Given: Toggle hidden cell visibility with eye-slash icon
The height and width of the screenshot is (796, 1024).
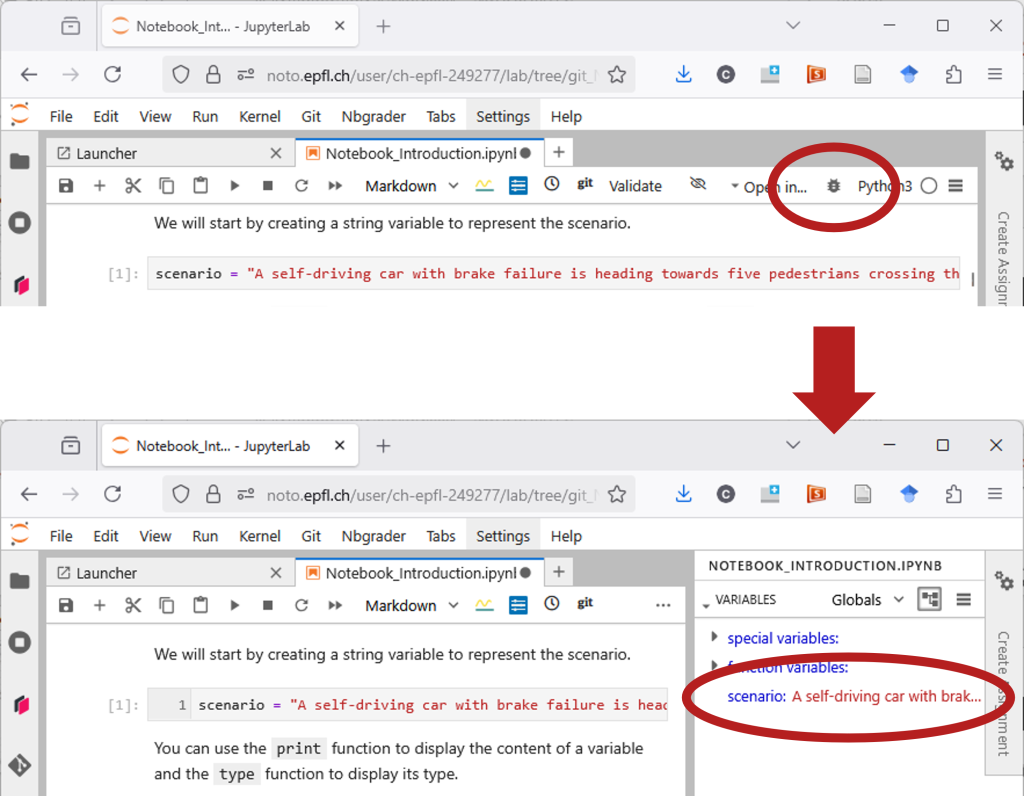Looking at the screenshot, I should [x=698, y=186].
